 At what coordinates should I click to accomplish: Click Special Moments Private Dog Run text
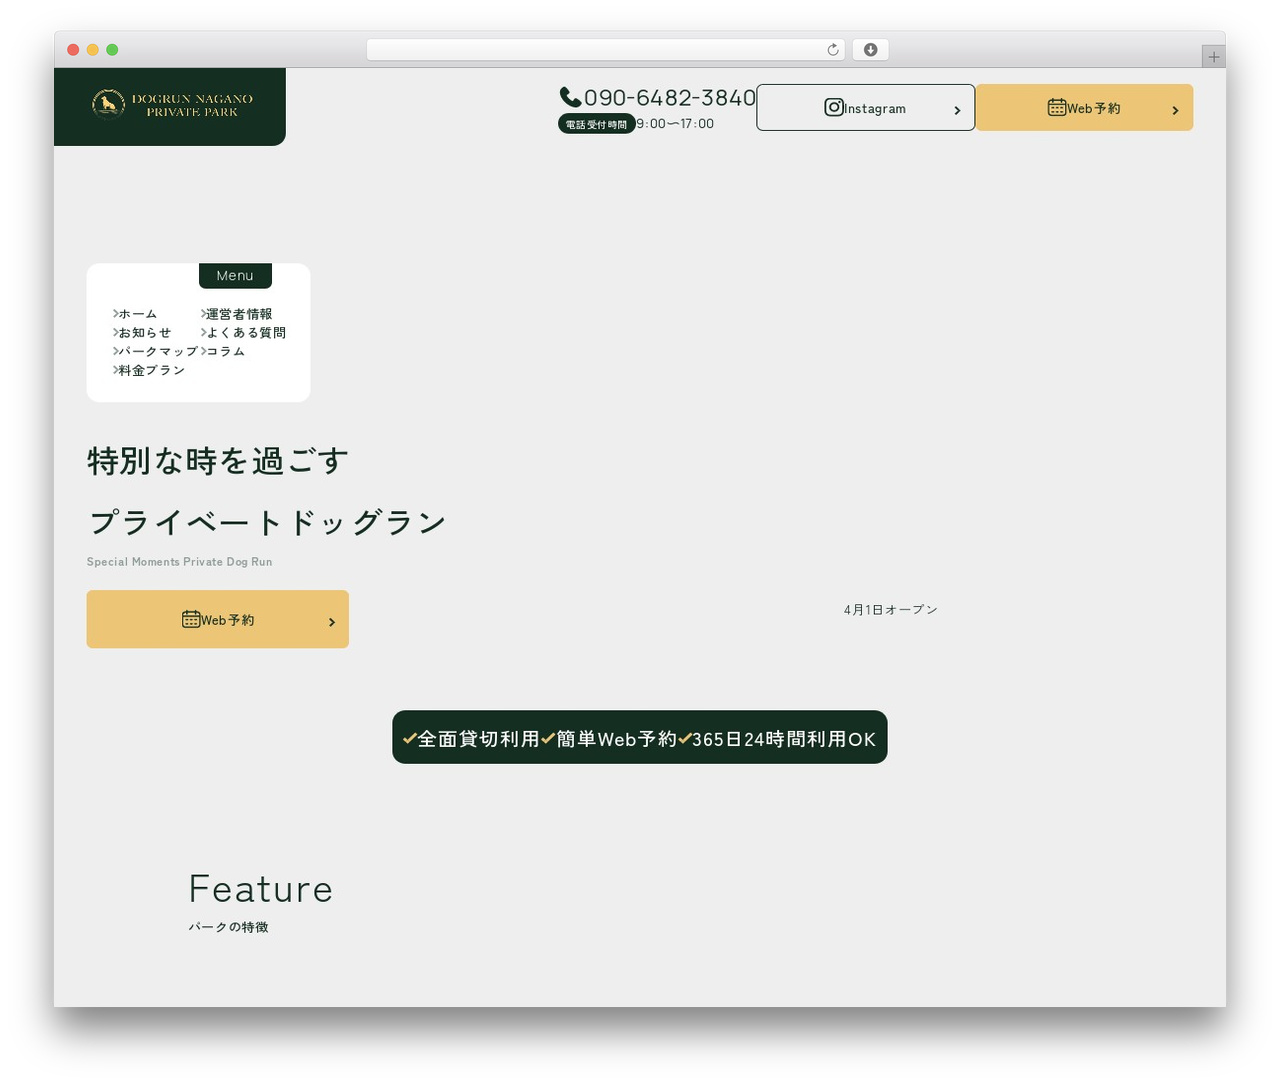[x=179, y=562]
